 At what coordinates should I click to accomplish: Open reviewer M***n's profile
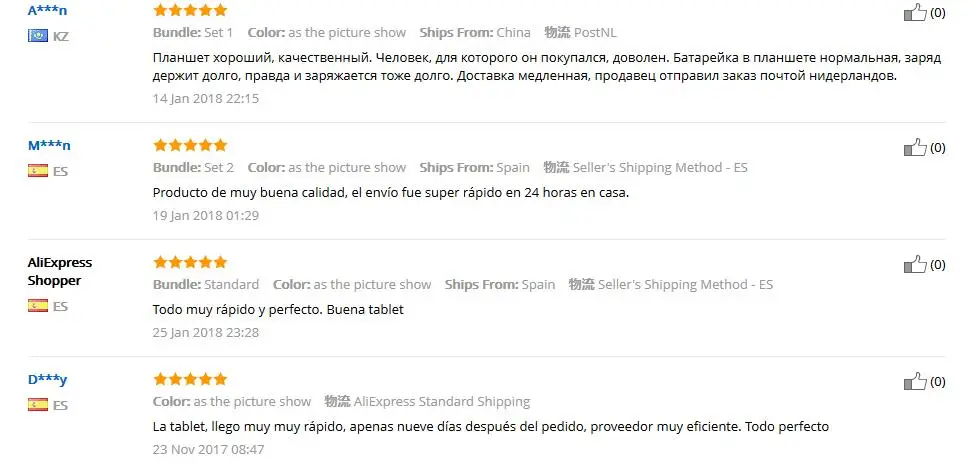tap(49, 145)
